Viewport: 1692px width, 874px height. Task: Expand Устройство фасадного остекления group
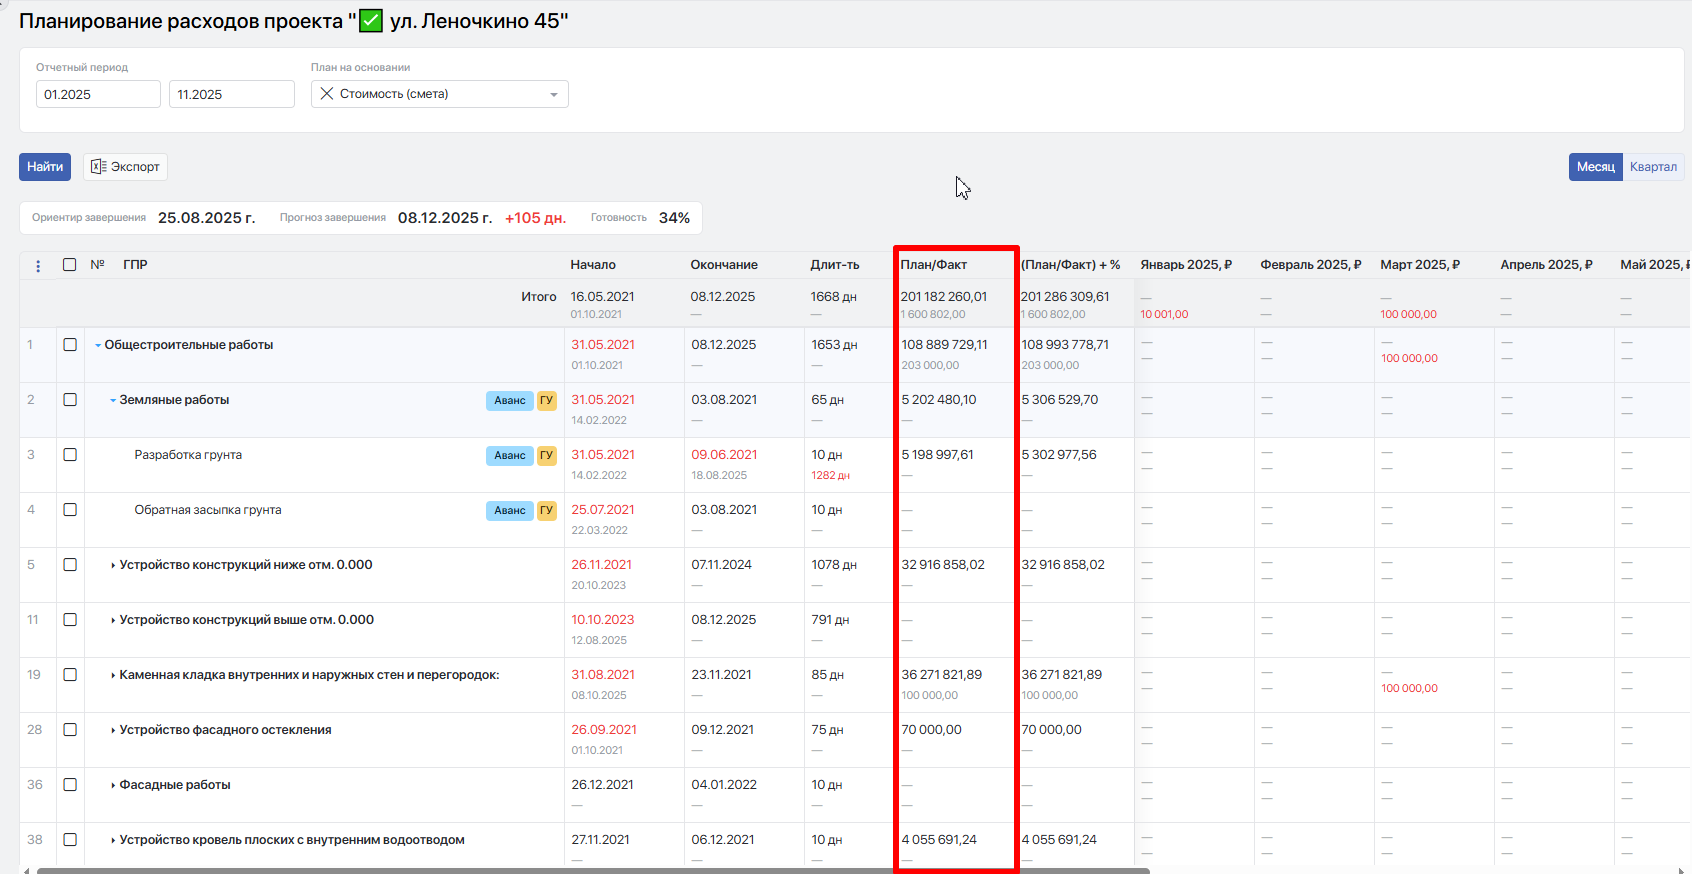(x=113, y=731)
